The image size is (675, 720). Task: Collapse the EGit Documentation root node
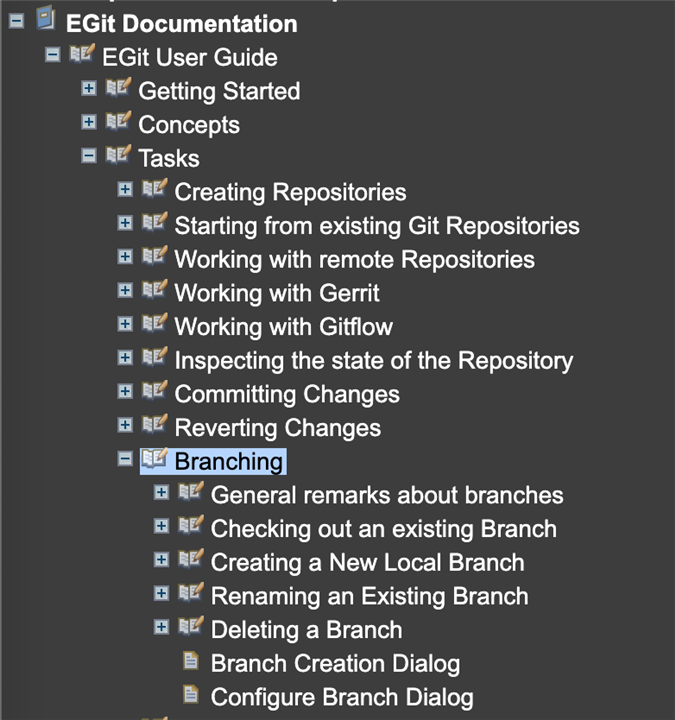click(x=17, y=21)
